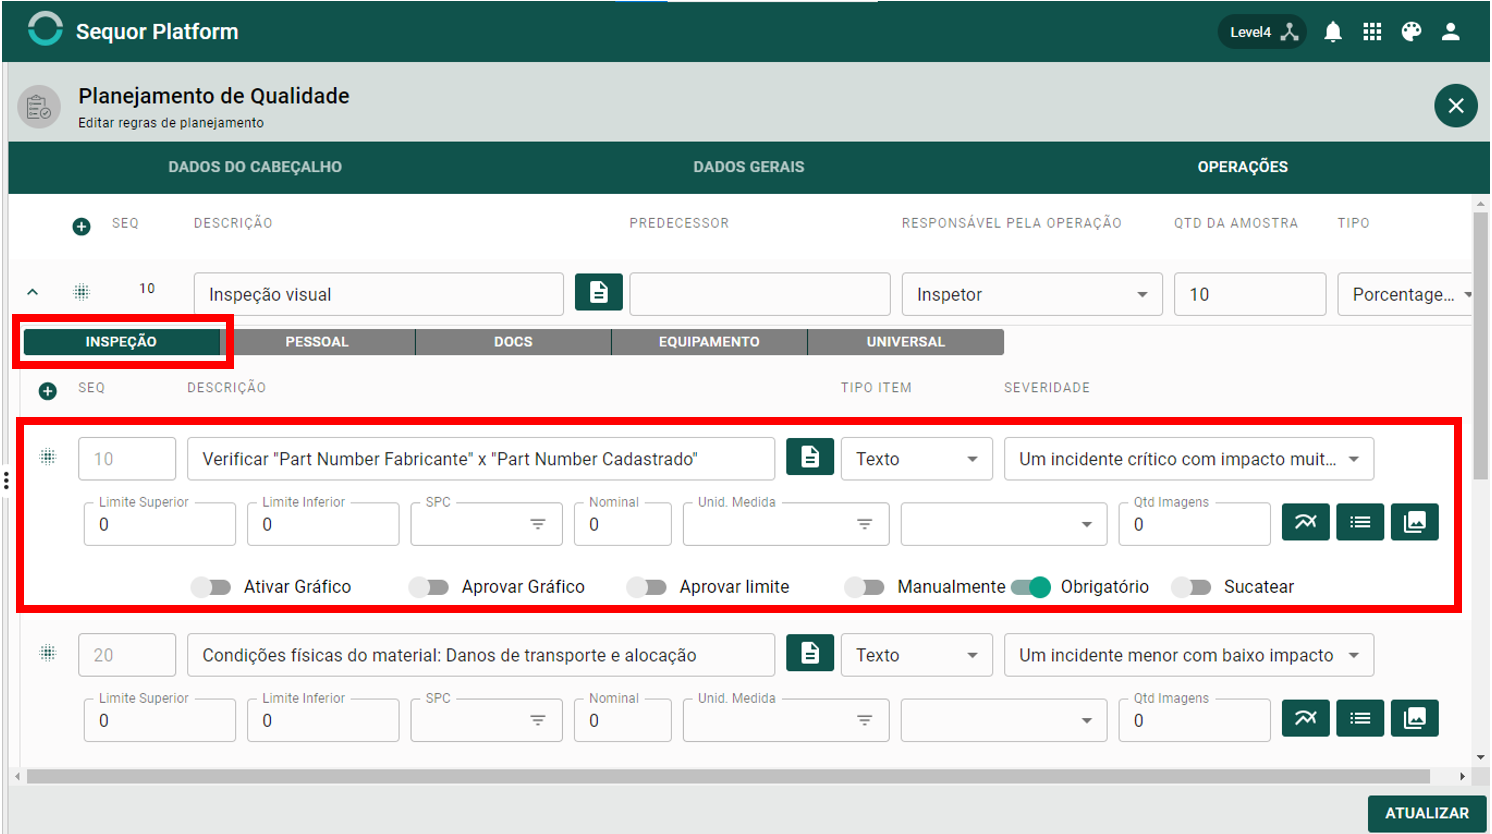Screen dimensions: 1492x834
Task: Select the OPERAÇÕES tab
Action: pos(1243,167)
